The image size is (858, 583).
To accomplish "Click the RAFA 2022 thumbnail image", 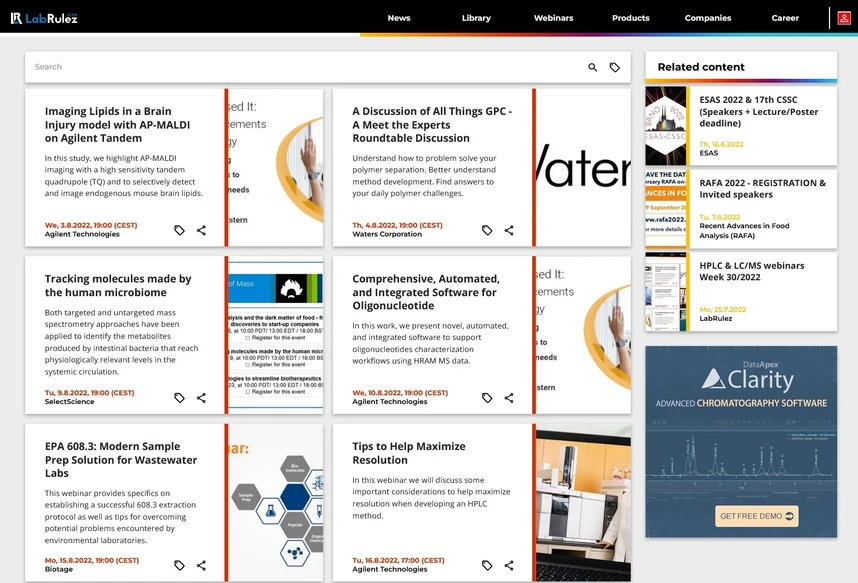I will point(665,209).
